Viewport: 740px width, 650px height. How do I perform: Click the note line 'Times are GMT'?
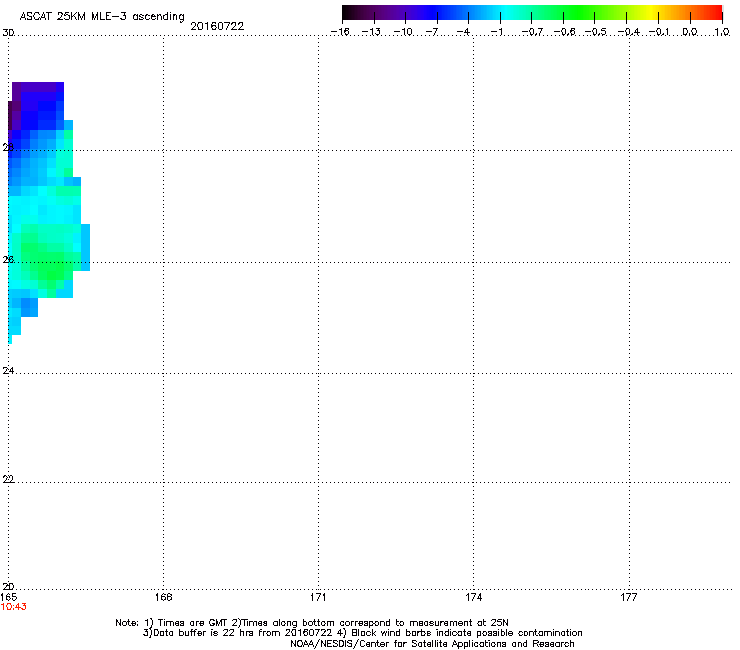pos(193,623)
